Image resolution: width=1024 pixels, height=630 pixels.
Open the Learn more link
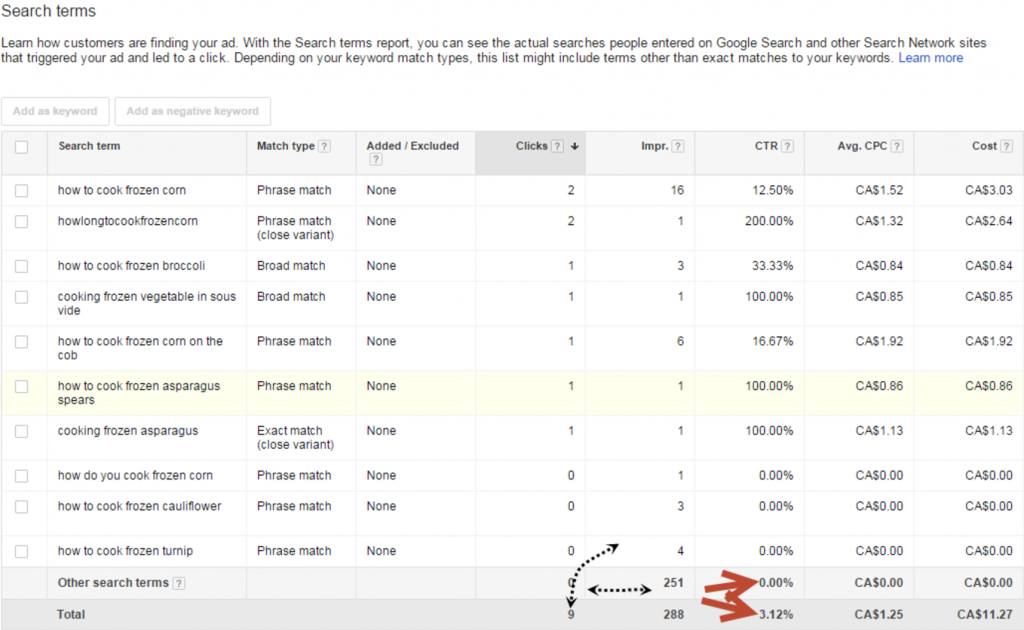930,58
